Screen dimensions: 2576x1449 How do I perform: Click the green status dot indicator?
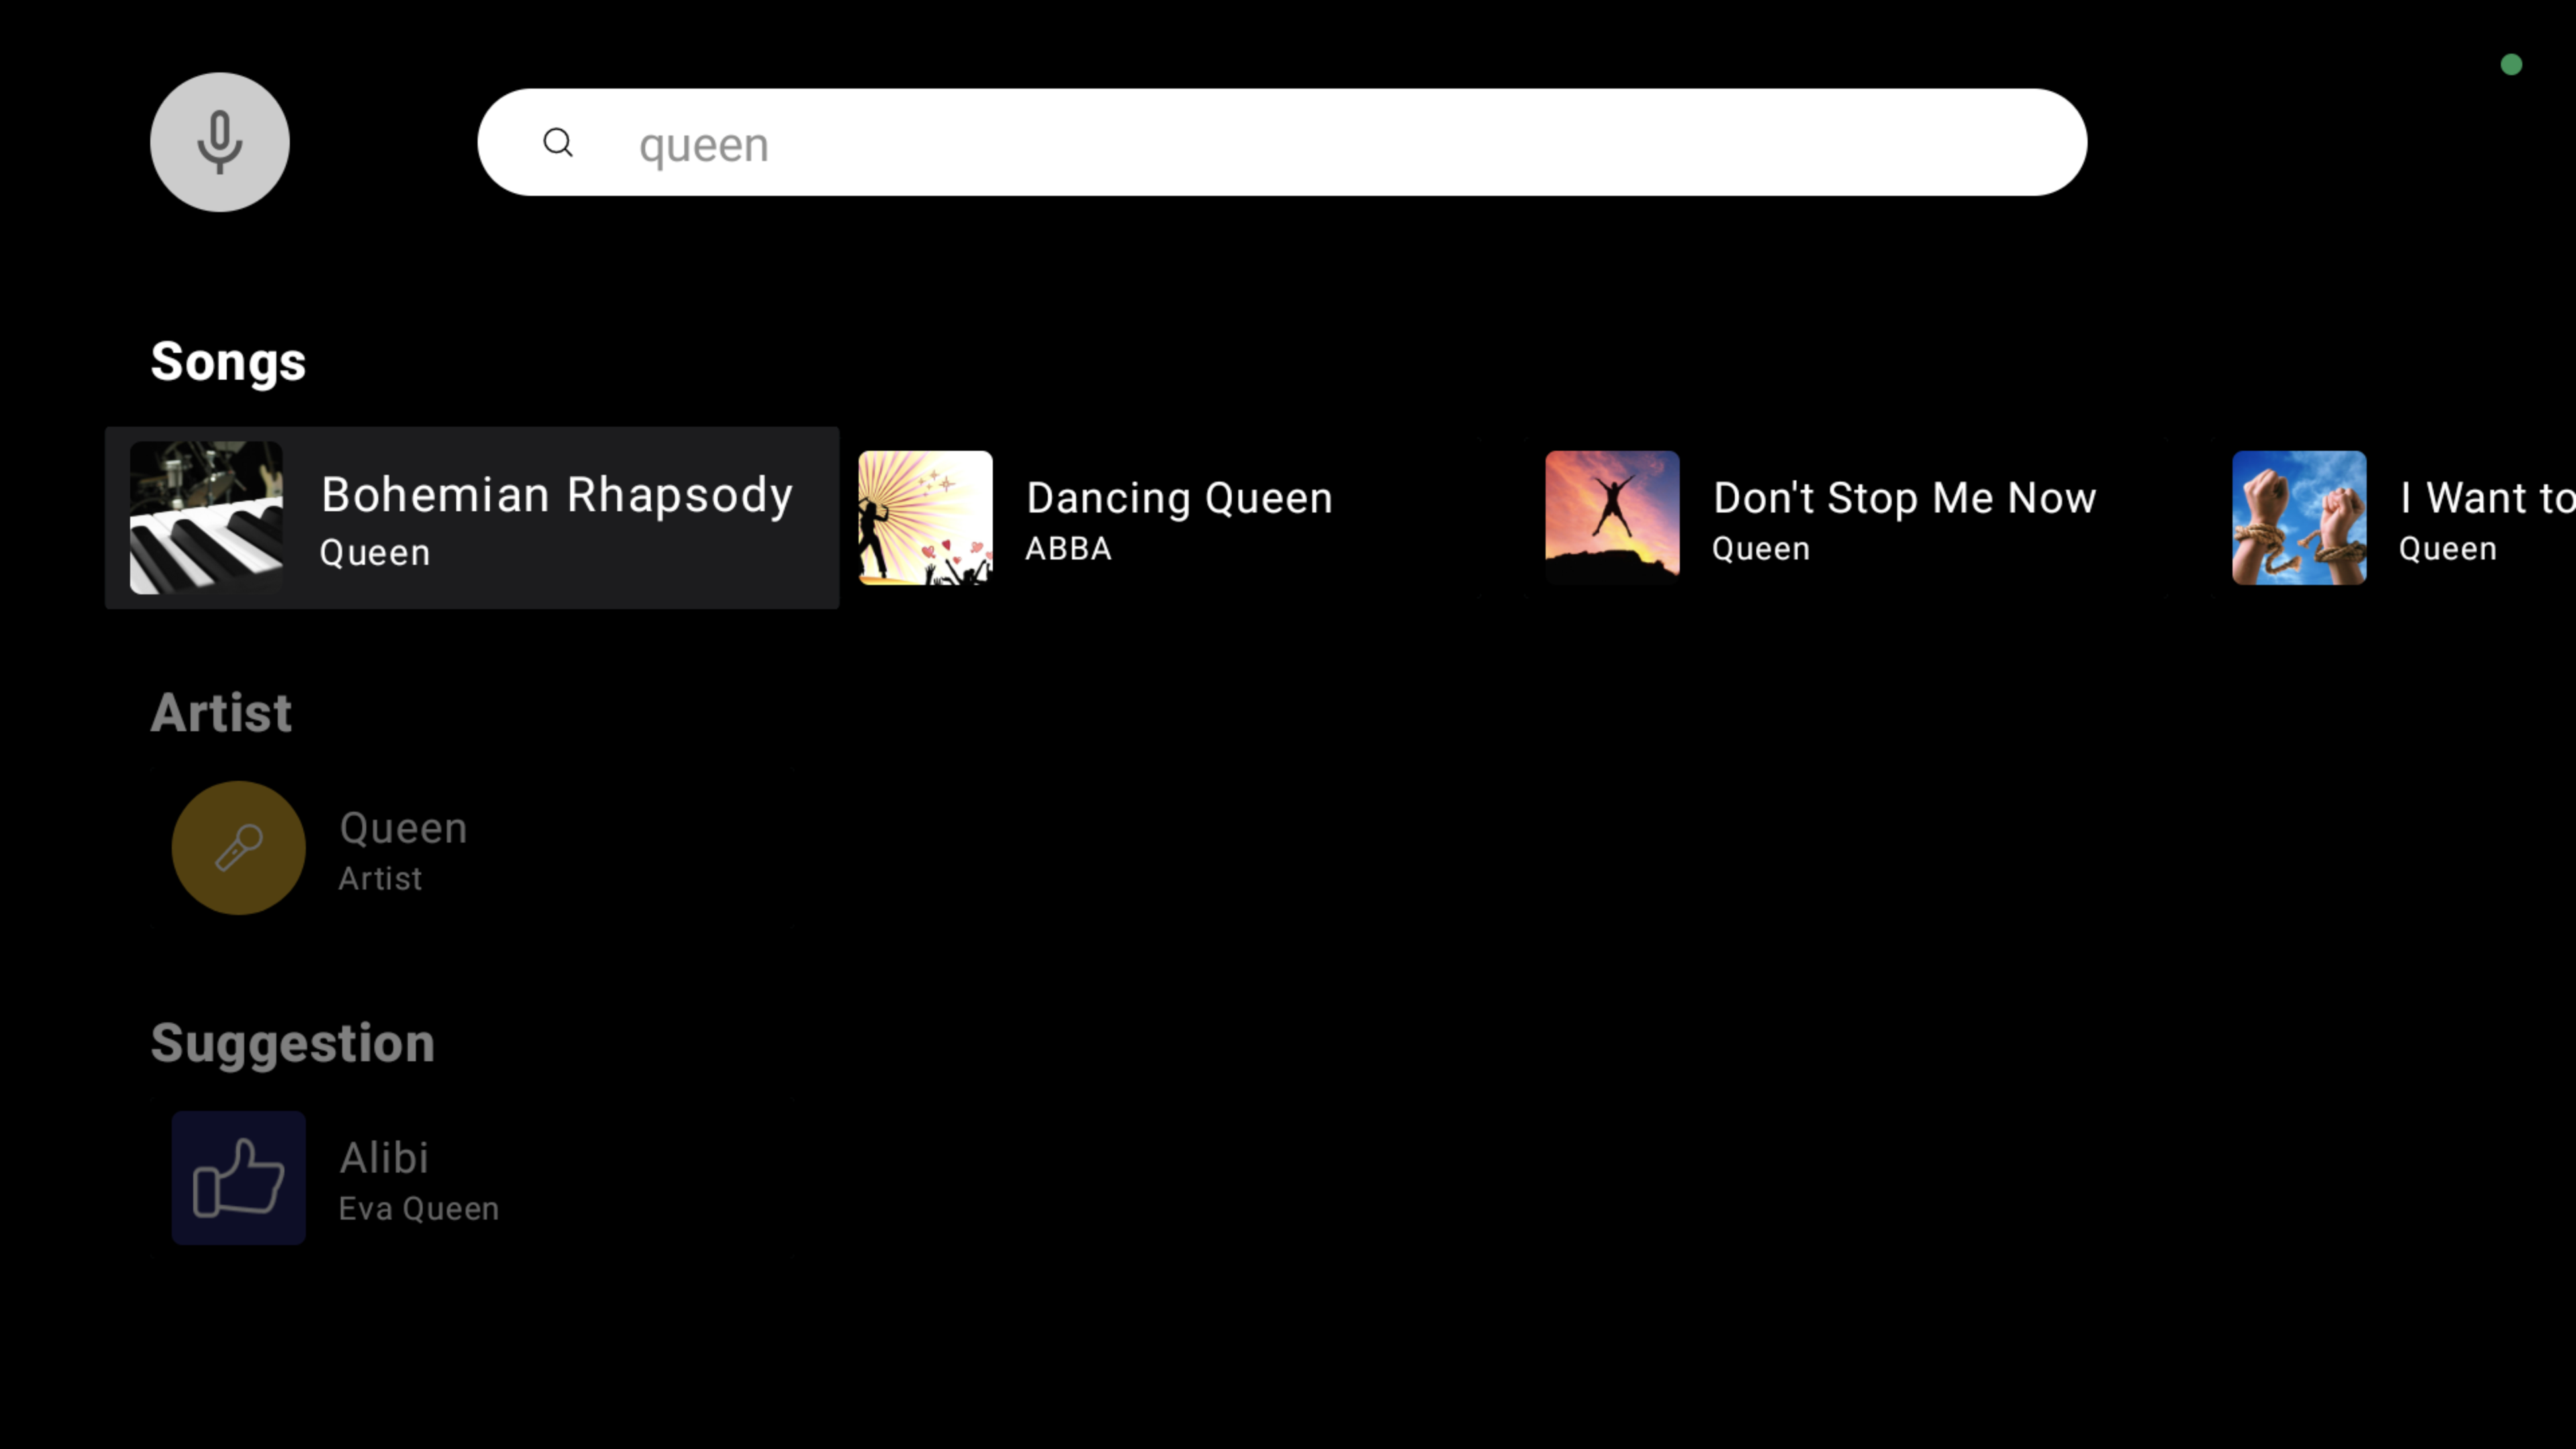pyautogui.click(x=2511, y=65)
